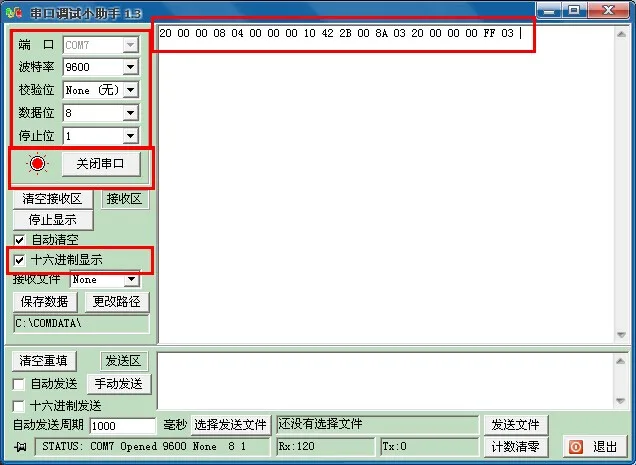Click the red port status indicator light
636x465 pixels.
click(x=38, y=164)
